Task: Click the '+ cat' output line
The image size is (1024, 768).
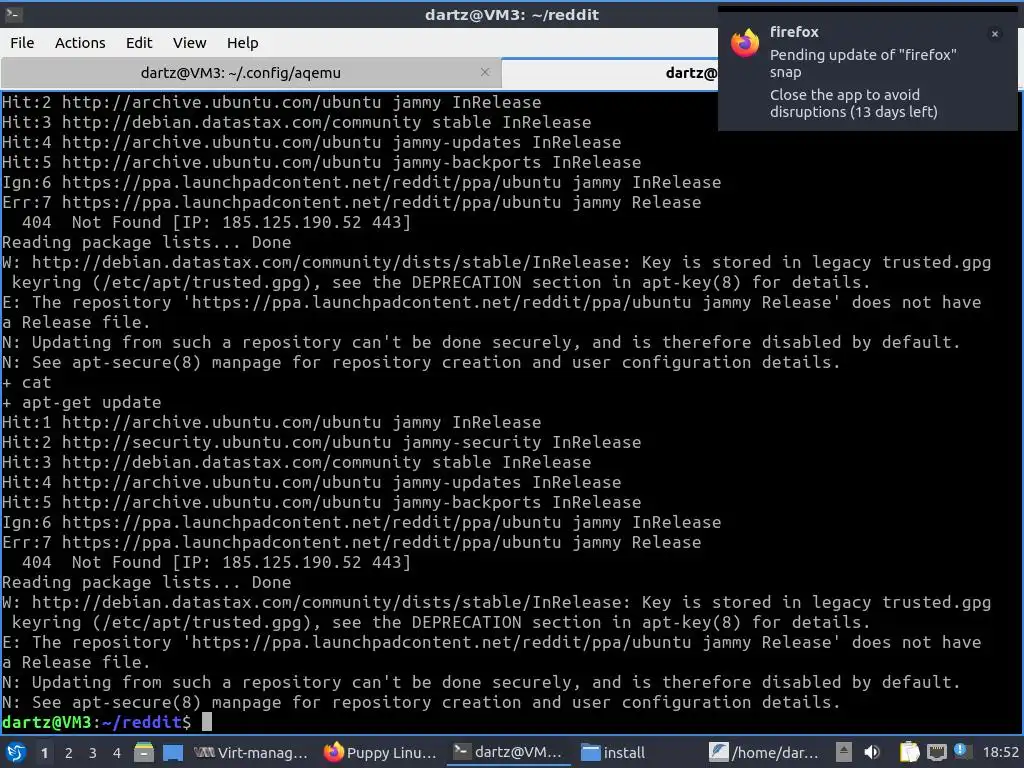Action: coord(26,382)
